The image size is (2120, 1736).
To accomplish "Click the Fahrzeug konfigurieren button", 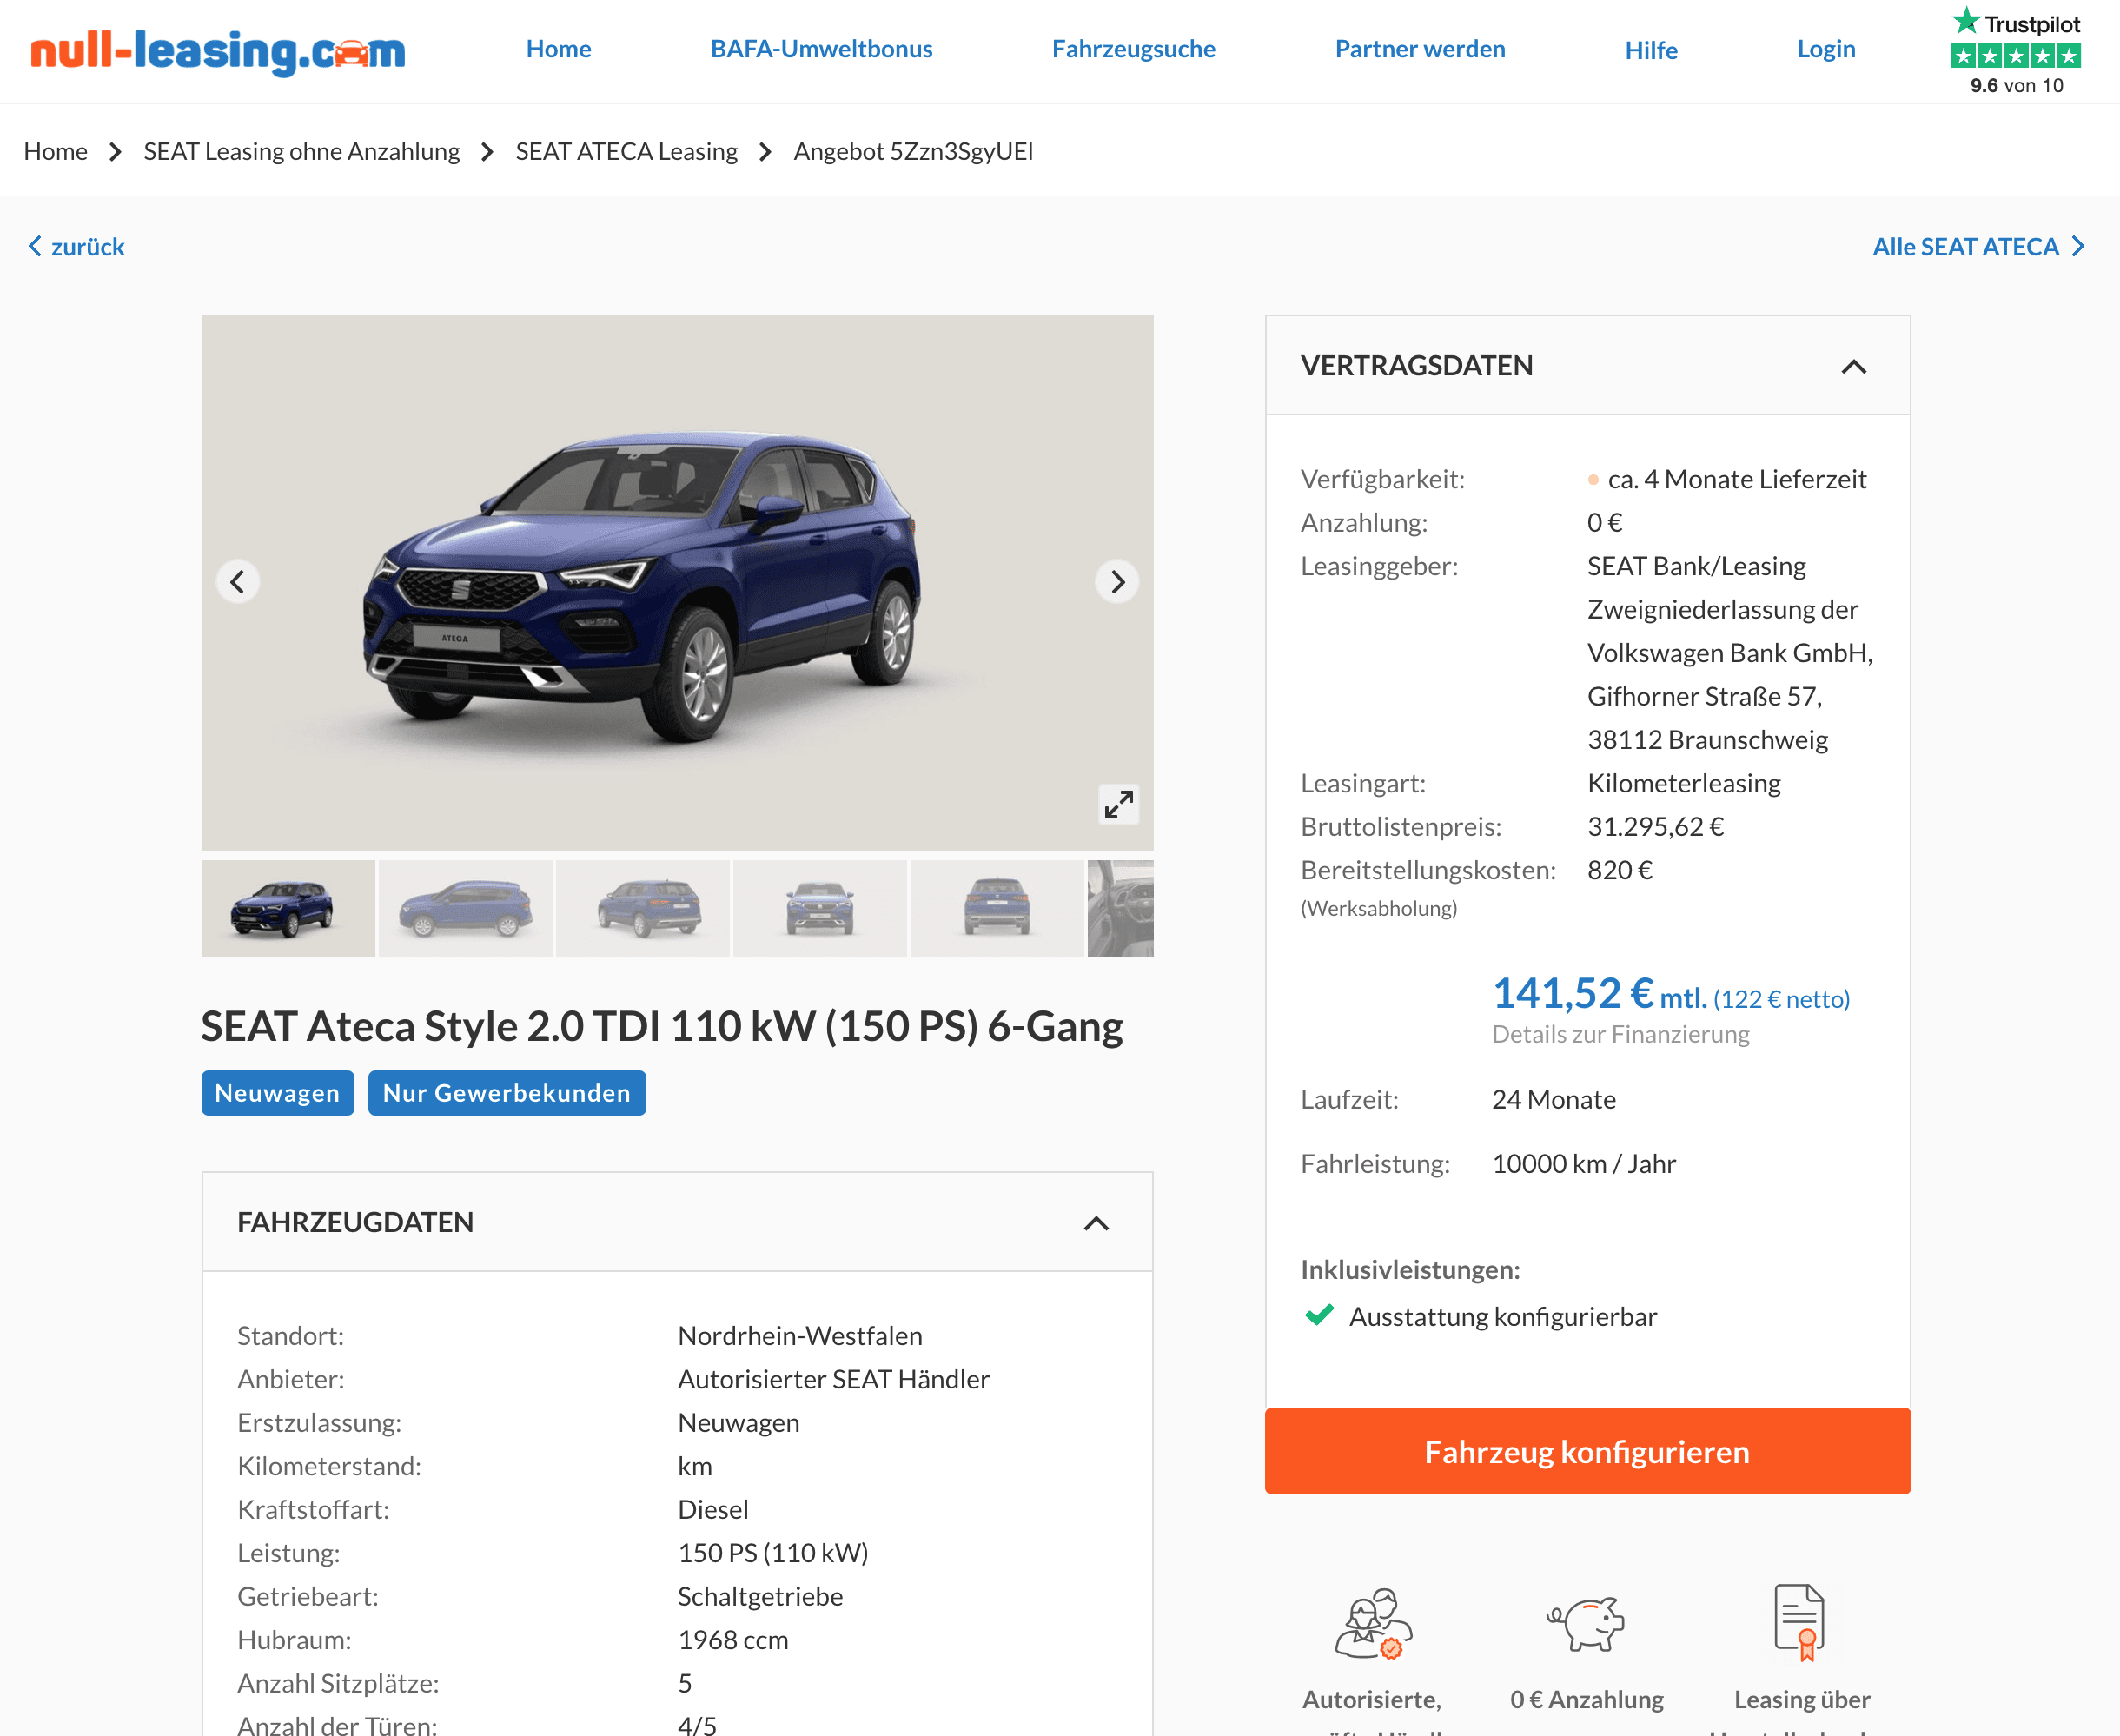I will pyautogui.click(x=1587, y=1451).
